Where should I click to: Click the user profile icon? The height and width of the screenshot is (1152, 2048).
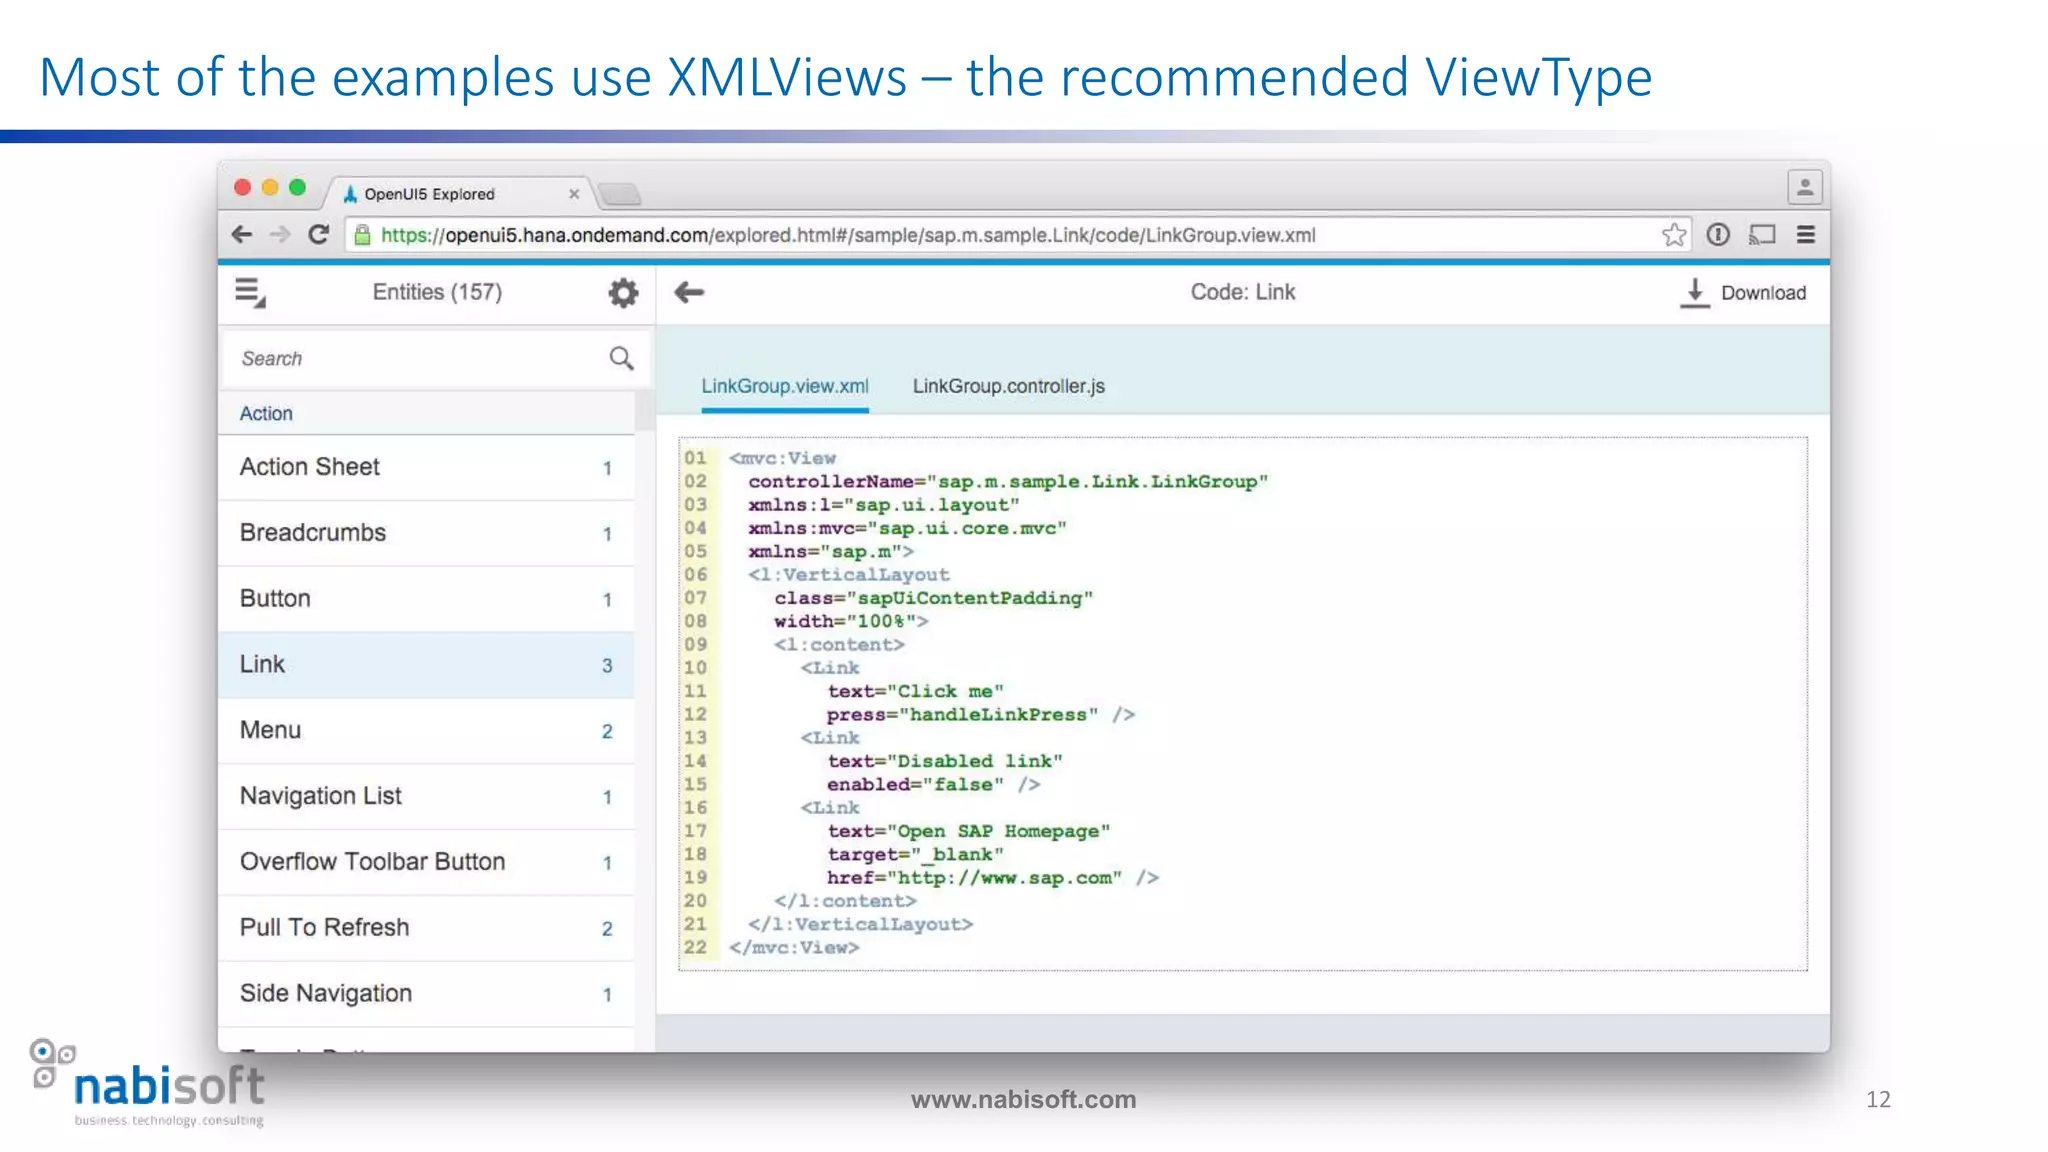click(x=1805, y=187)
